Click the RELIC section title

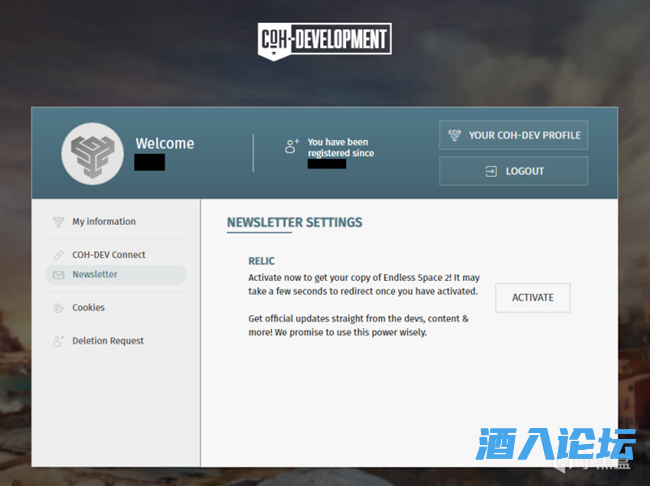point(261,261)
